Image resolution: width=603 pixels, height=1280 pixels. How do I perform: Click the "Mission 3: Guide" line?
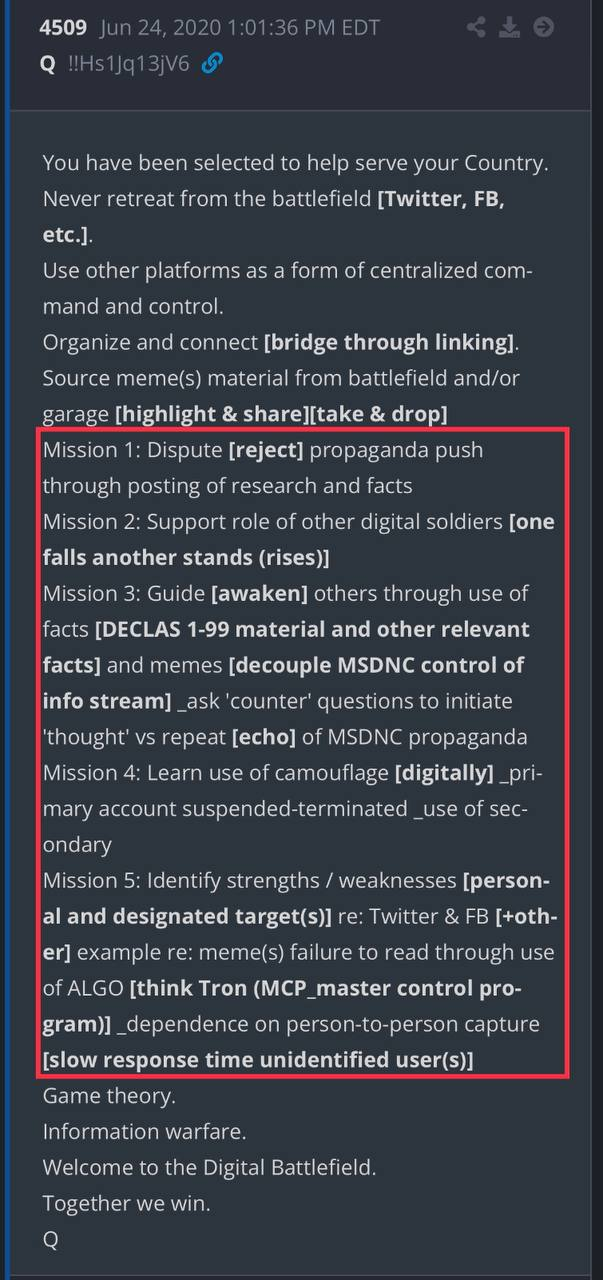tap(124, 594)
